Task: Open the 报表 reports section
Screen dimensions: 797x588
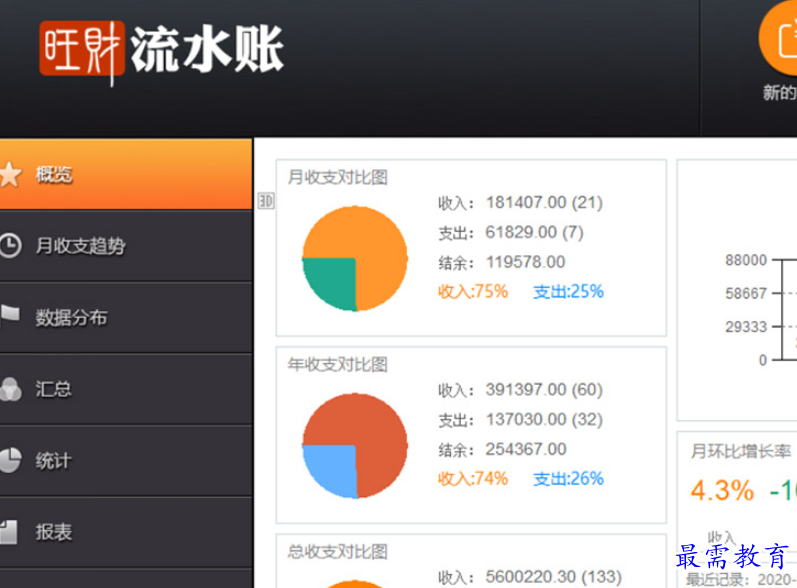Action: pyautogui.click(x=126, y=532)
